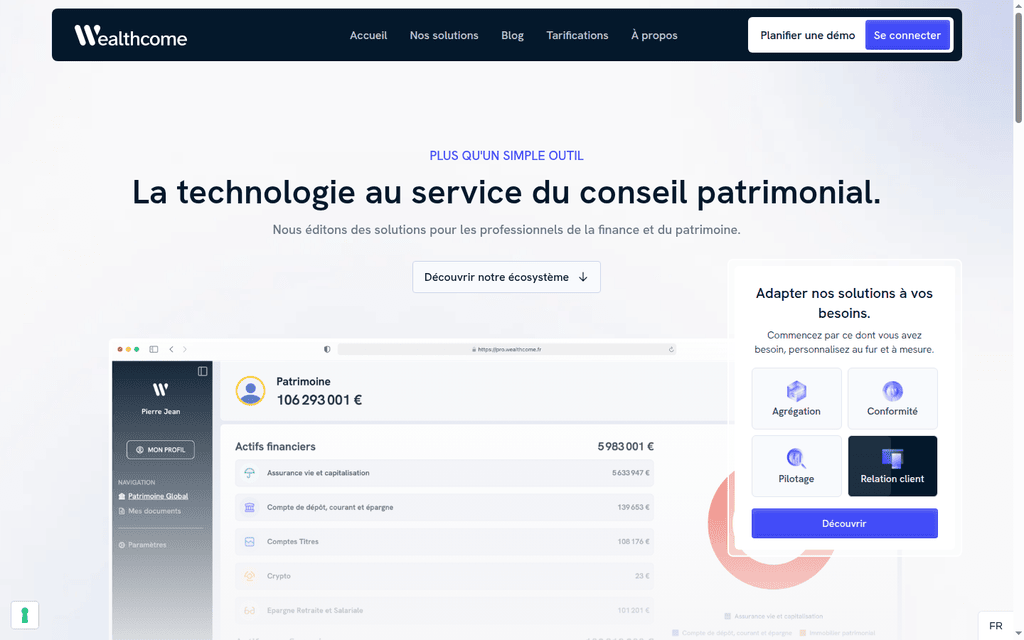
Task: Click the Se connecter button
Action: point(907,35)
